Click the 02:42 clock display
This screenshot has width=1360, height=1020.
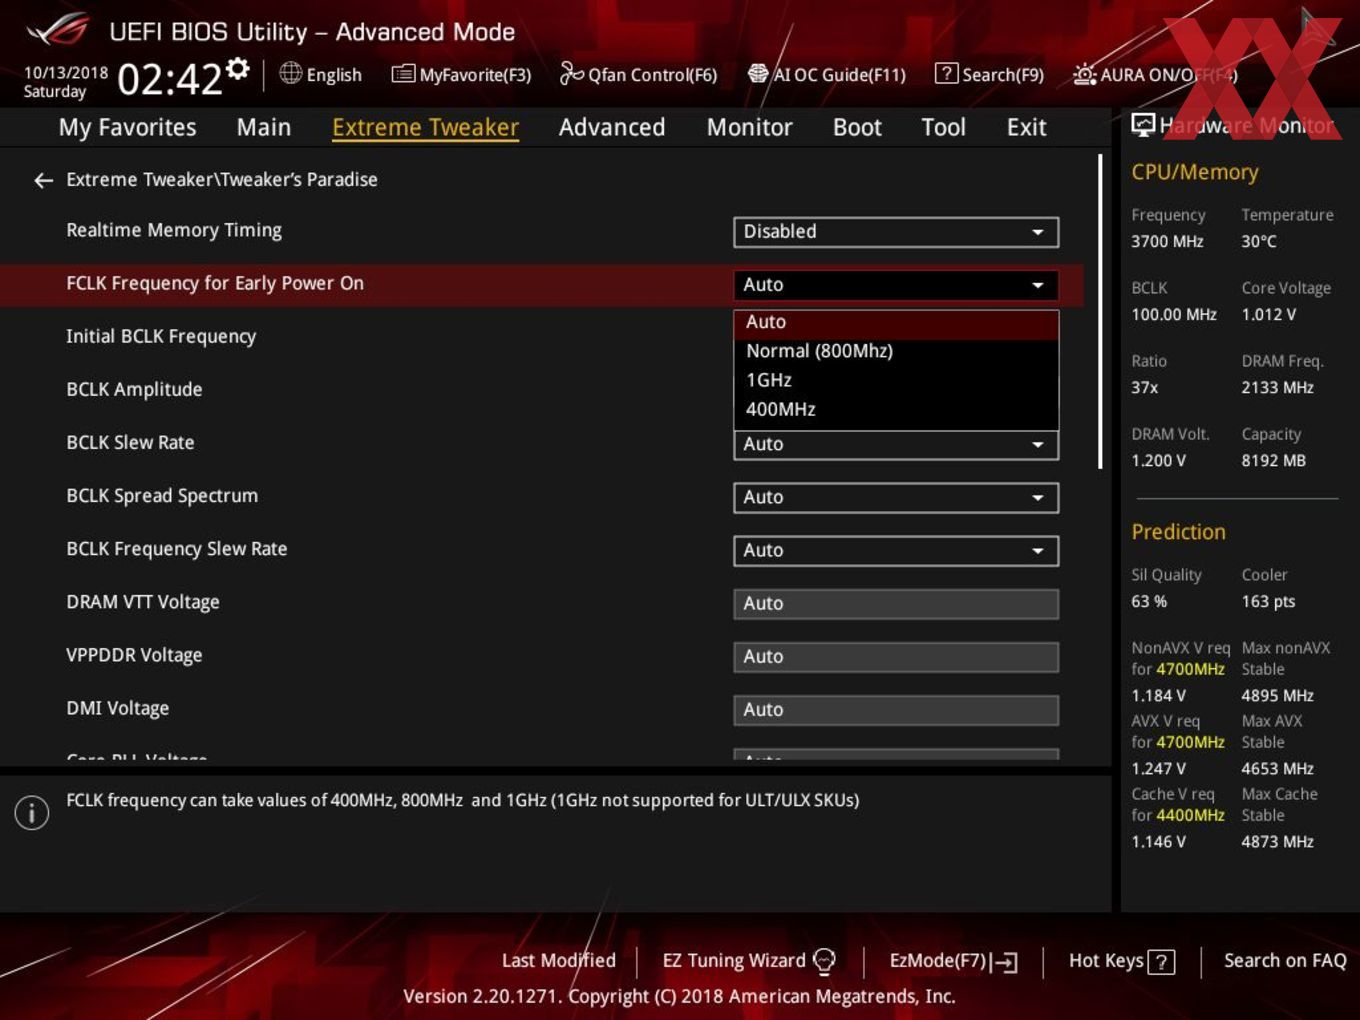(x=169, y=79)
